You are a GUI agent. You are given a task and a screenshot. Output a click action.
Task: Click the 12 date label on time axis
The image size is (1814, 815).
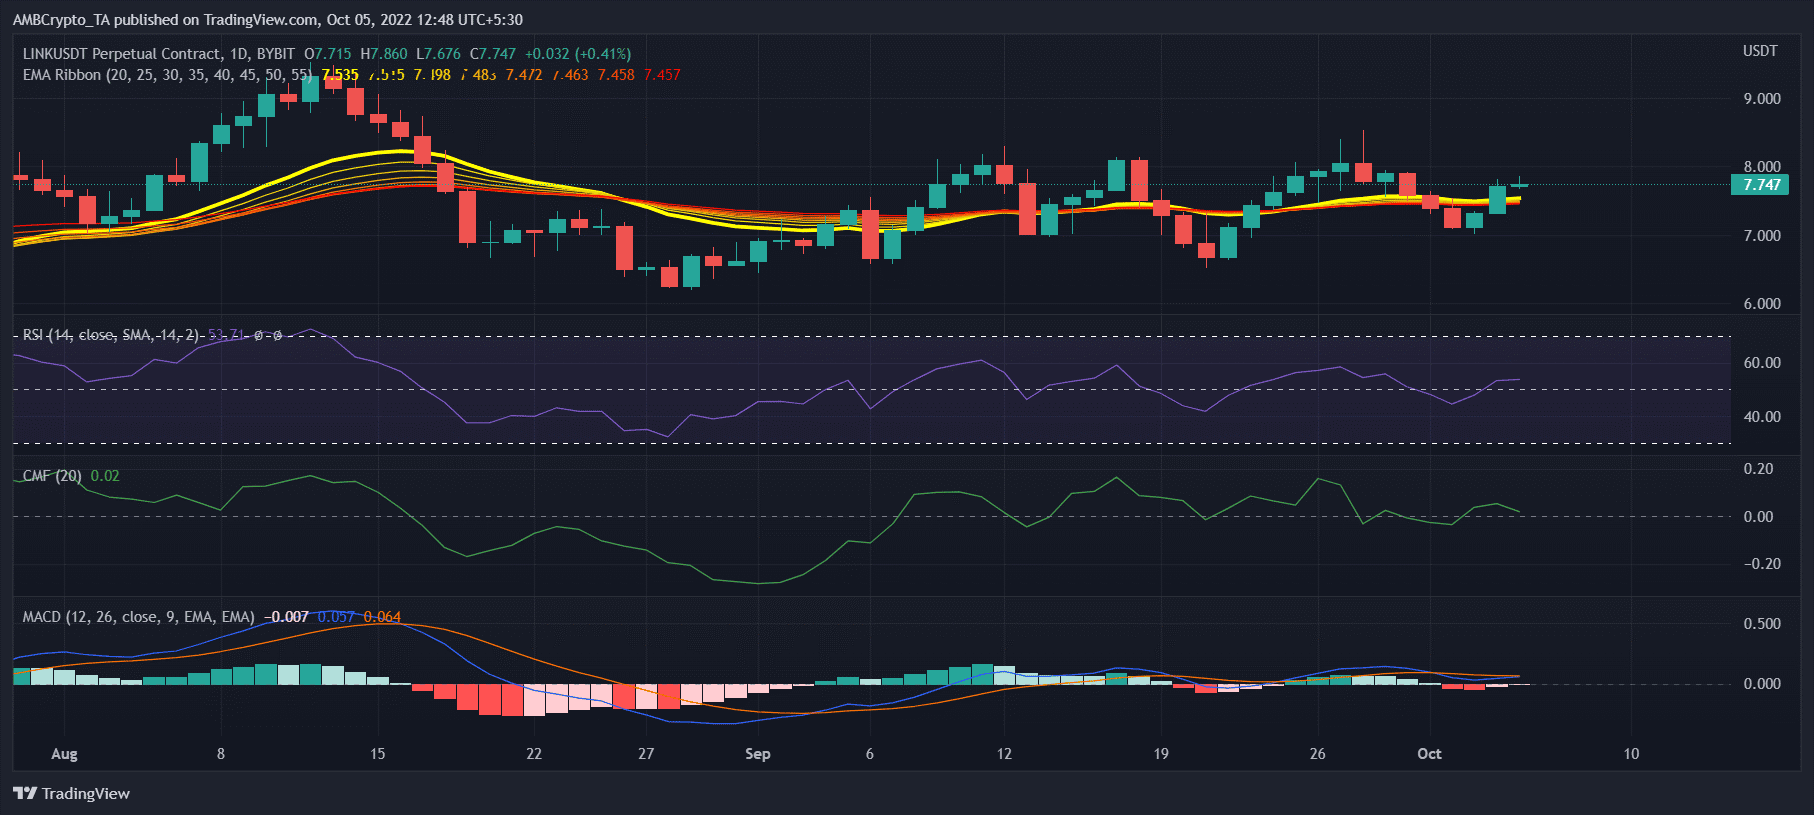1004,754
